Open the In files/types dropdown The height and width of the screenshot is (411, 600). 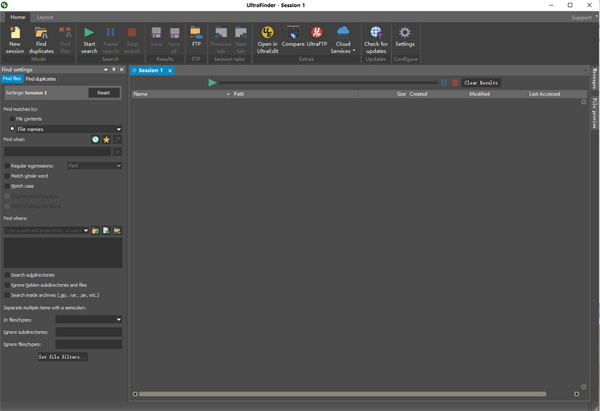pos(118,320)
